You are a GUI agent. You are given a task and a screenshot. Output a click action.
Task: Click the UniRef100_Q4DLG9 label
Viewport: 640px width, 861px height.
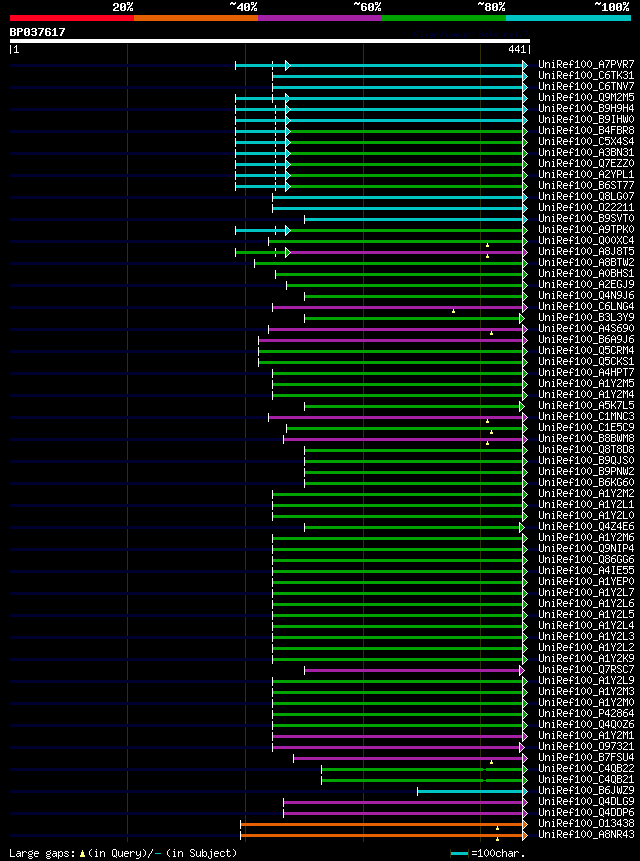(x=586, y=801)
